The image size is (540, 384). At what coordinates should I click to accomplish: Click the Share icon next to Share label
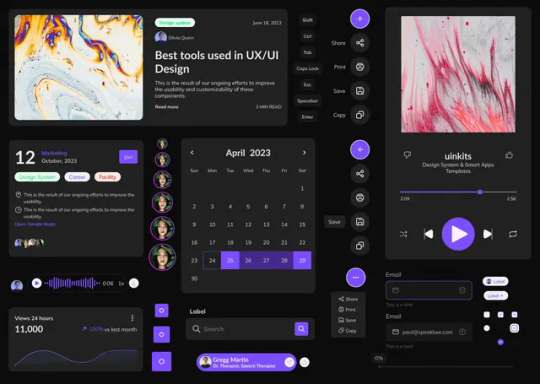coord(360,43)
